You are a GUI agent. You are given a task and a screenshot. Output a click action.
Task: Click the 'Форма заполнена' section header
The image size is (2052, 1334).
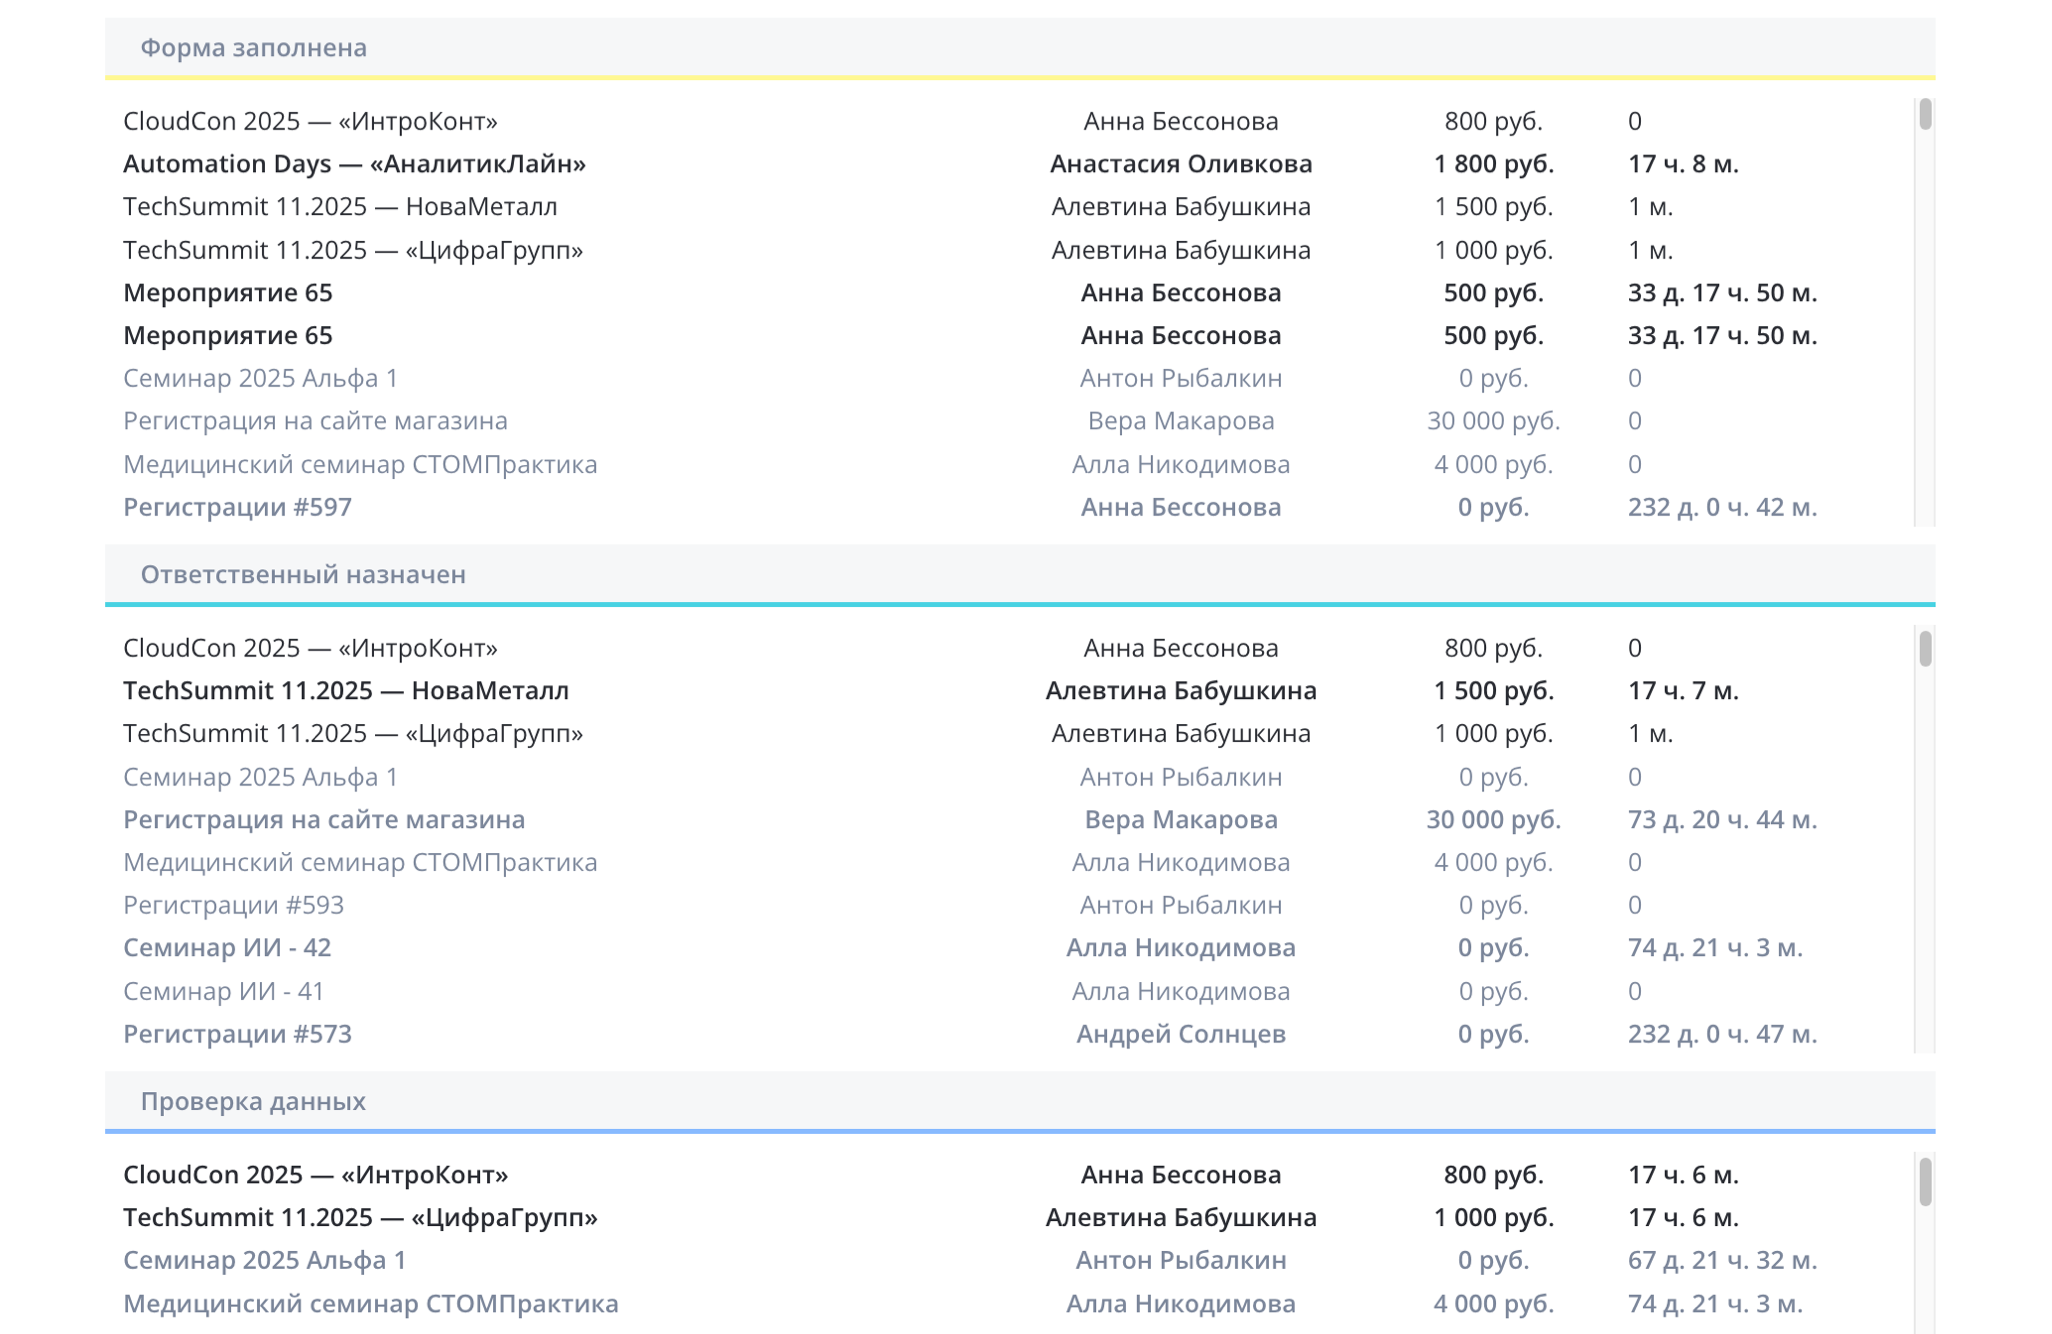coord(253,47)
